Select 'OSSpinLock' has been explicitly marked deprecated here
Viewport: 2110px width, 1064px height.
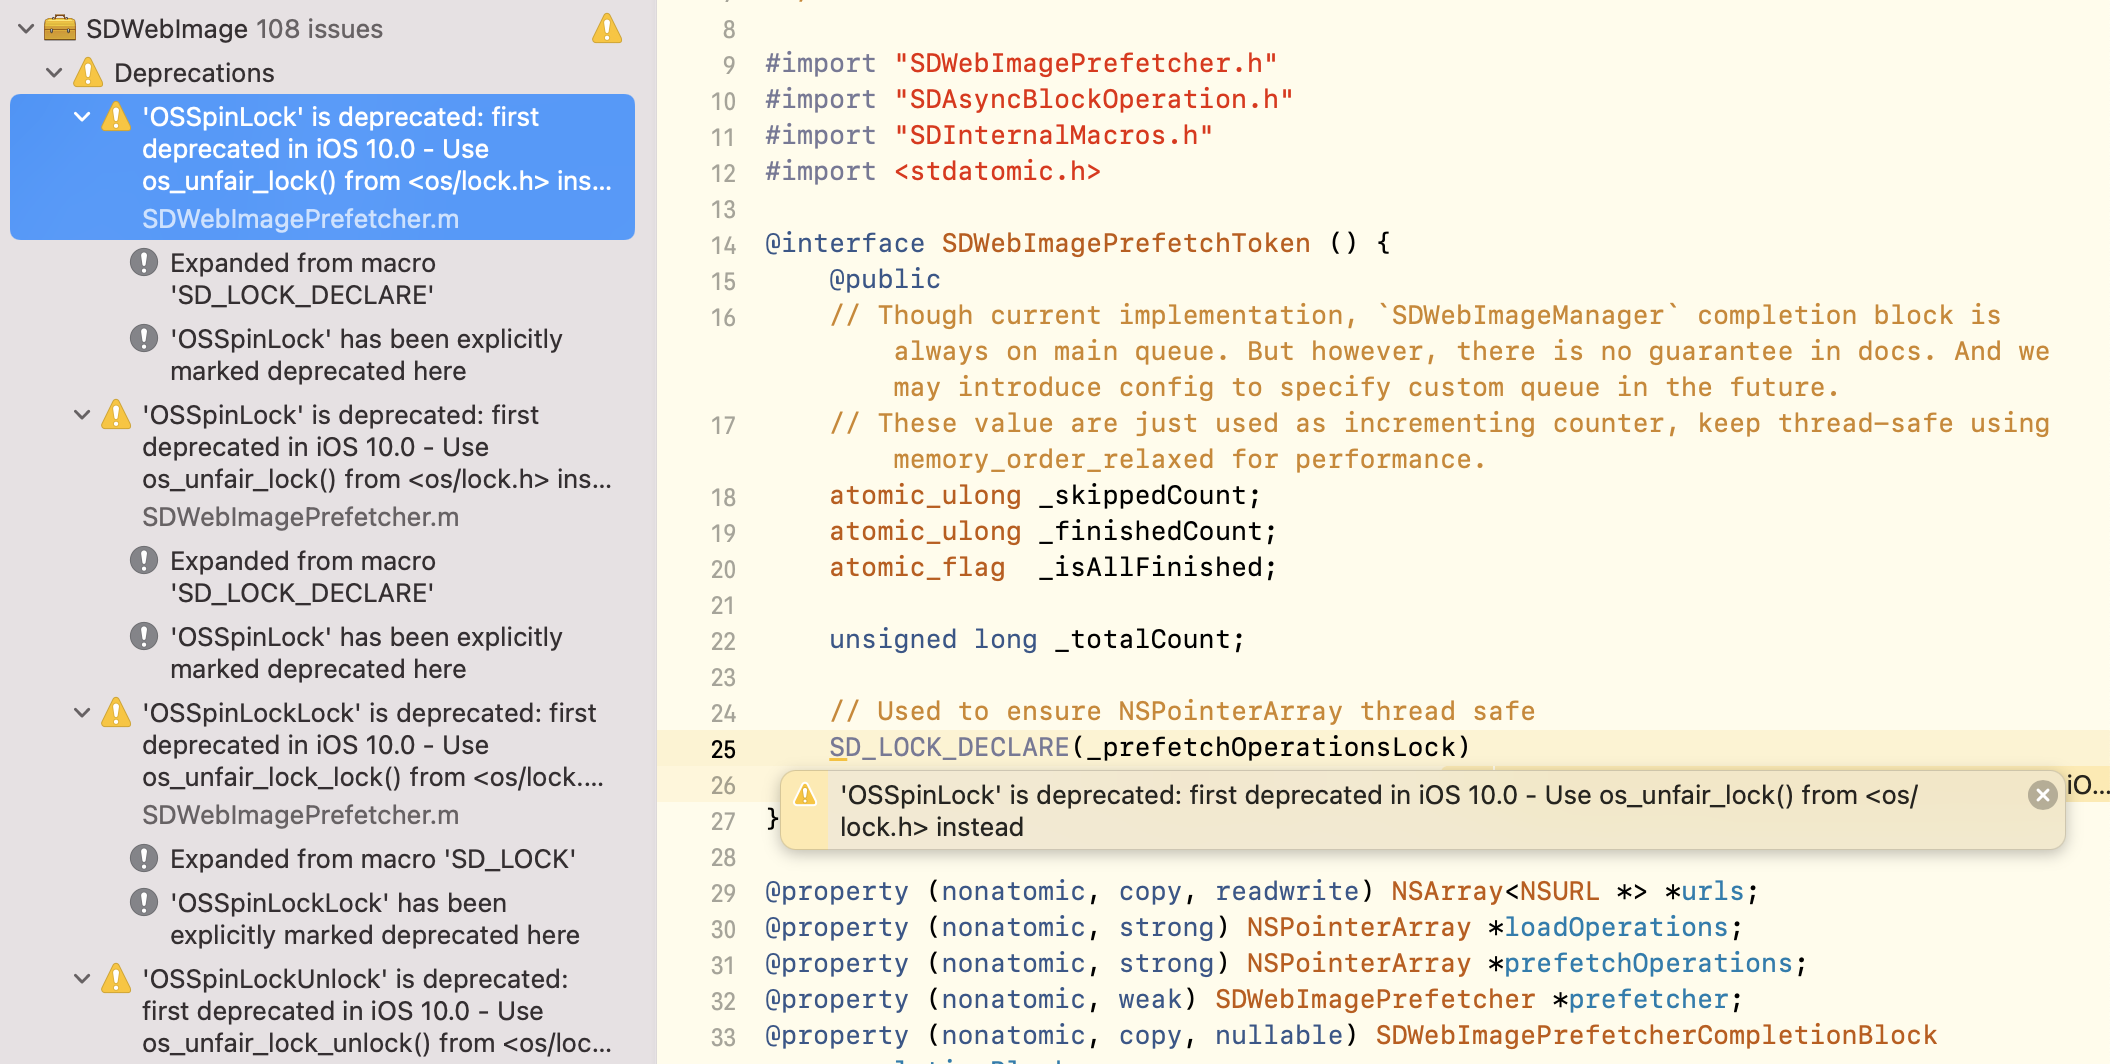[366, 354]
